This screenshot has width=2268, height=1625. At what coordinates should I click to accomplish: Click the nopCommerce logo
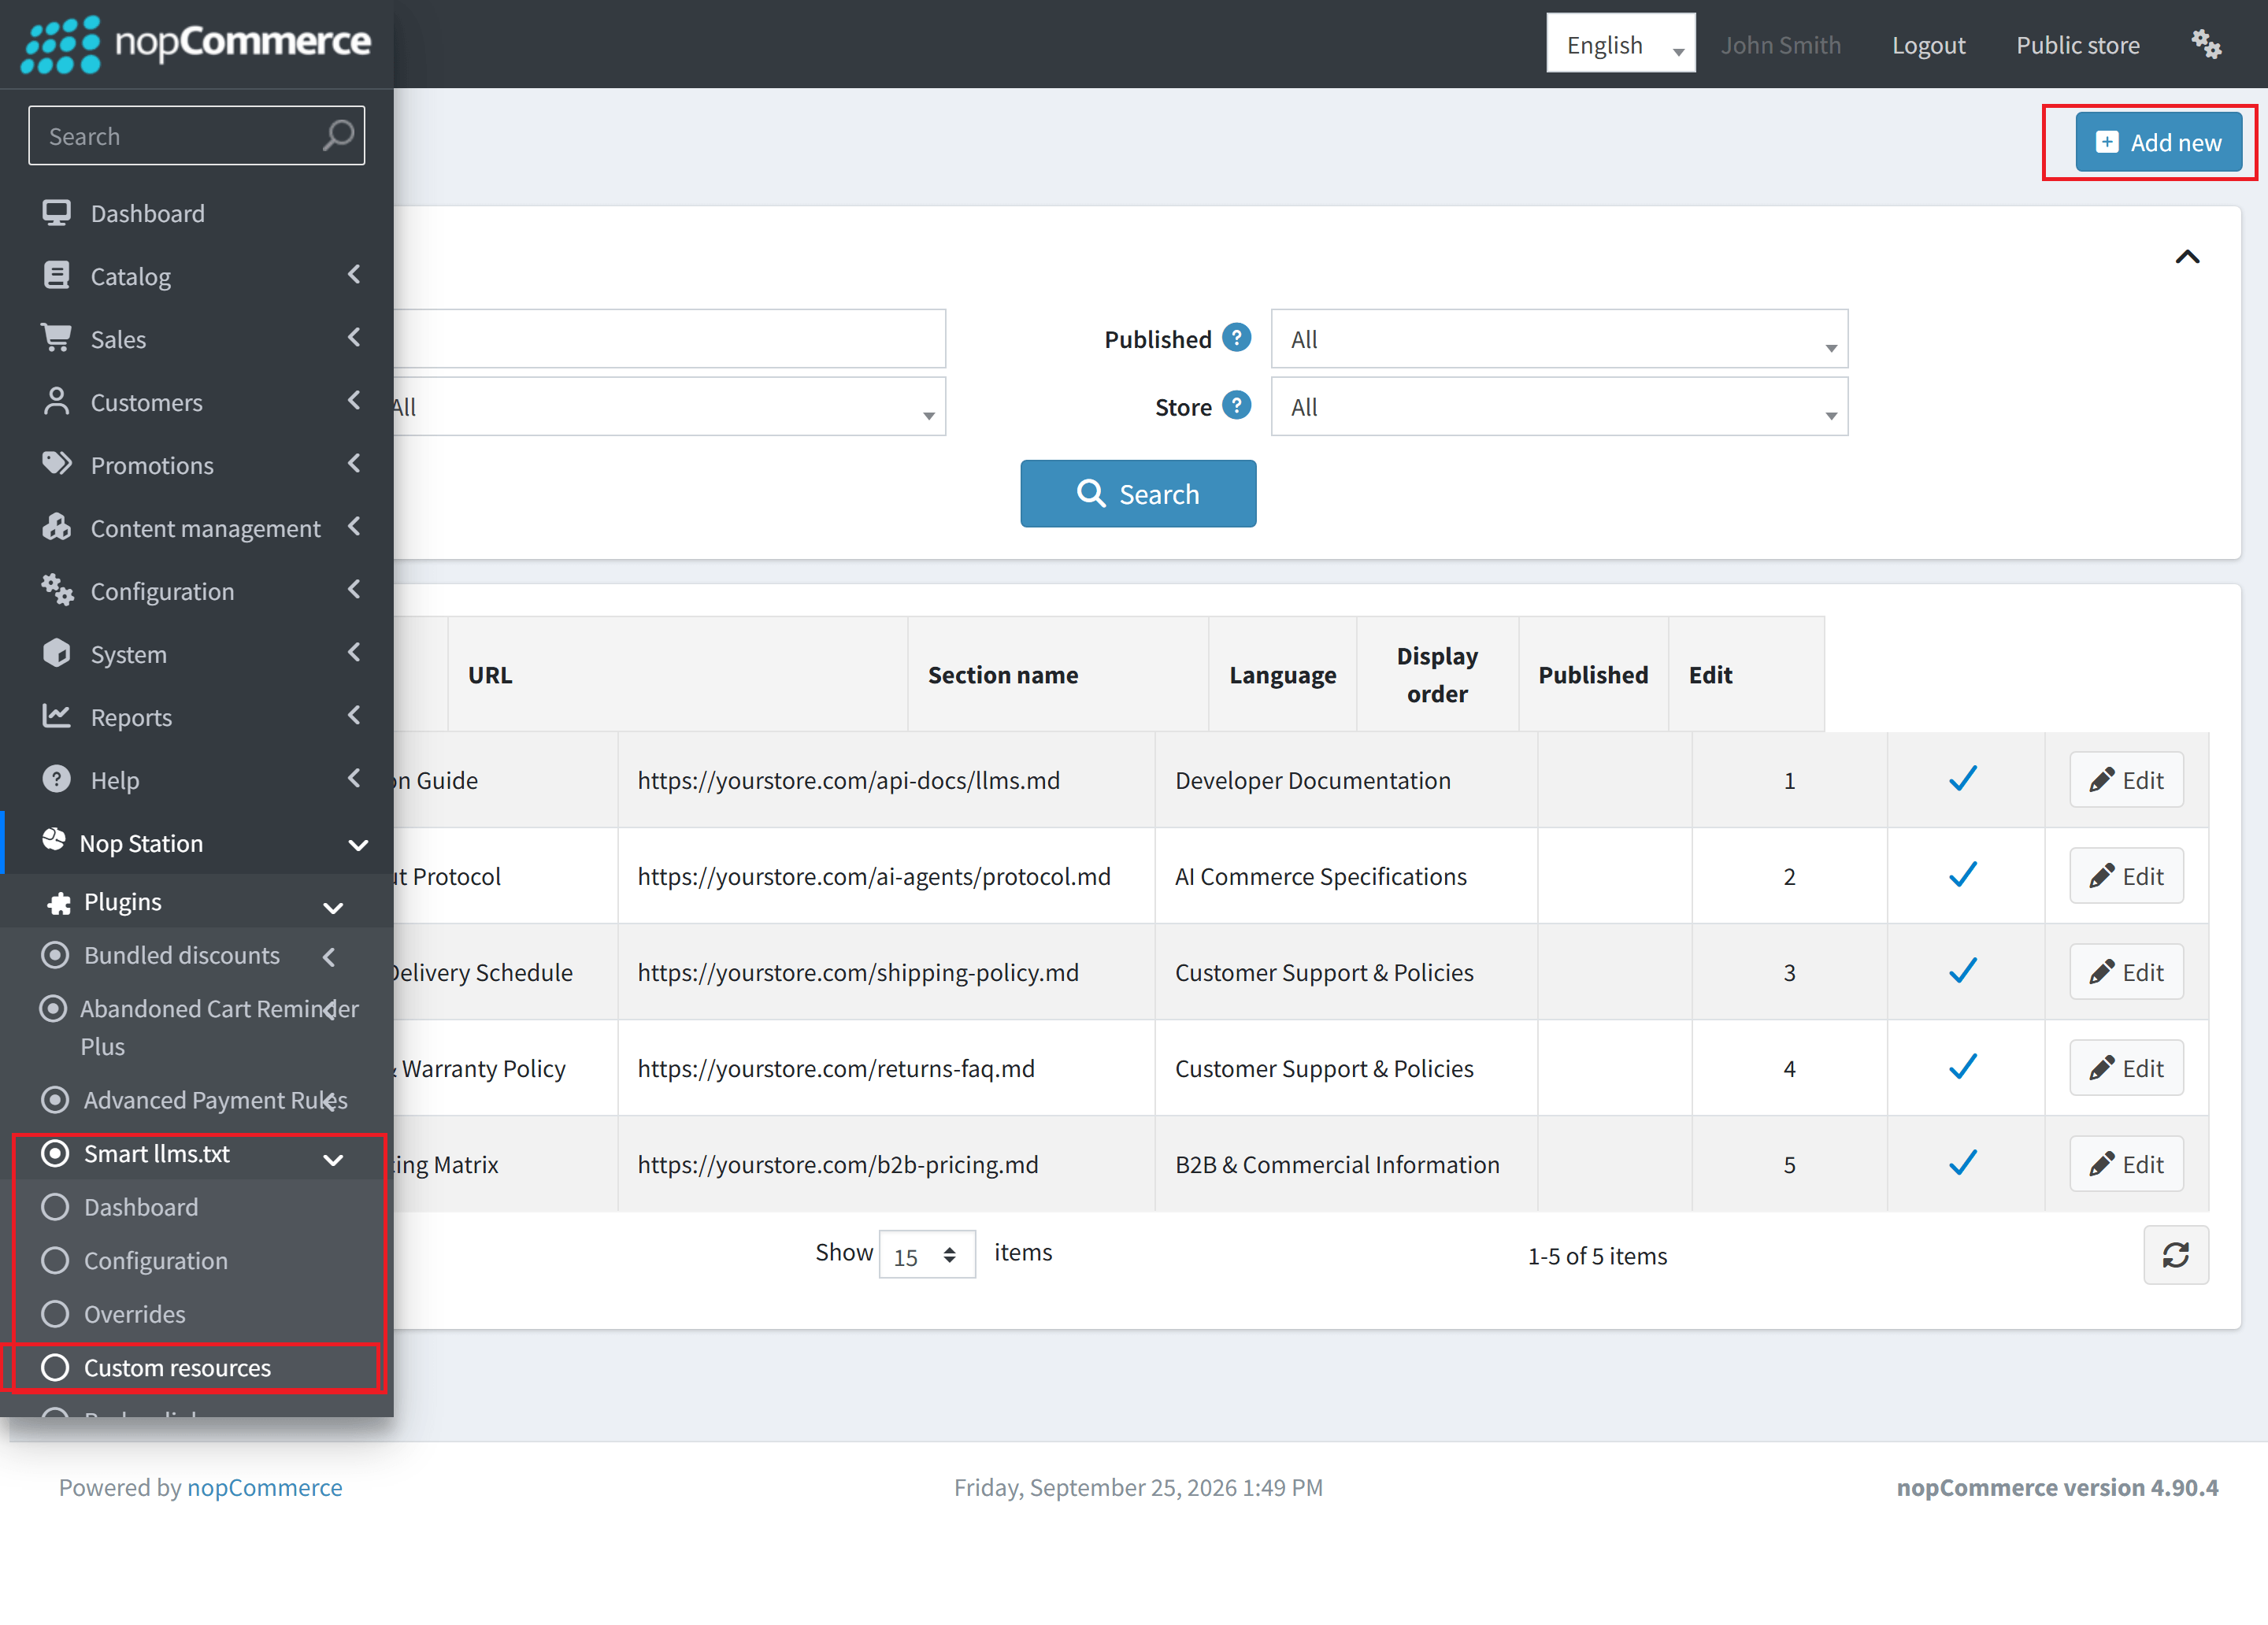[196, 43]
